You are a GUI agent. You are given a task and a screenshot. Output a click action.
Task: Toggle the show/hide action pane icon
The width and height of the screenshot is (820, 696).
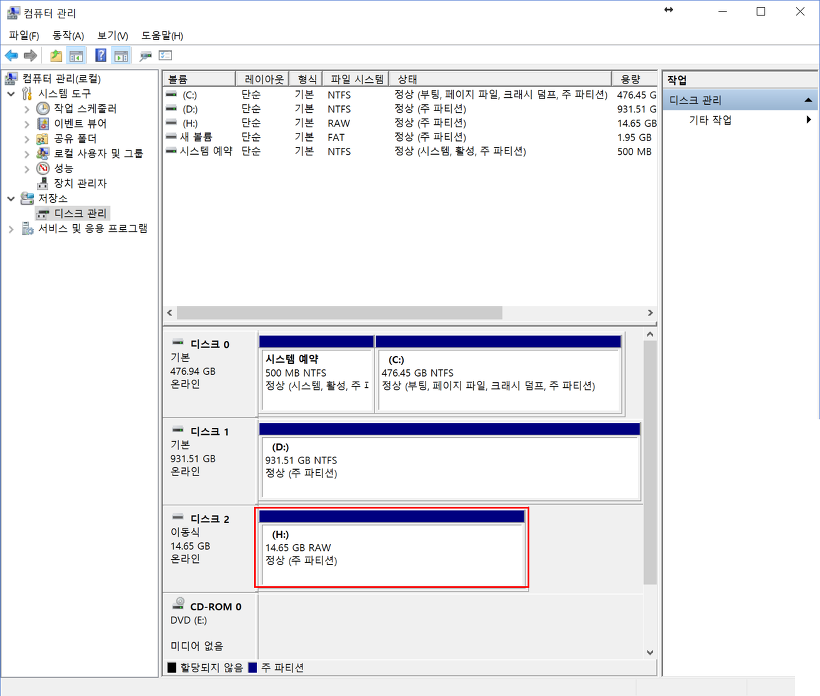point(121,55)
